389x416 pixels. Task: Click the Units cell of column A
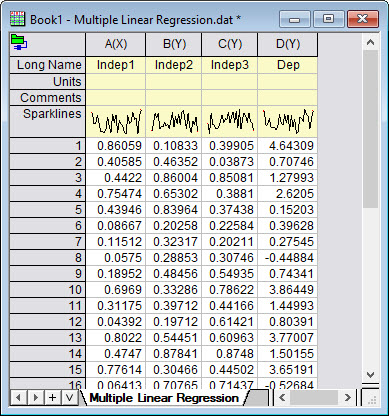[x=116, y=81]
